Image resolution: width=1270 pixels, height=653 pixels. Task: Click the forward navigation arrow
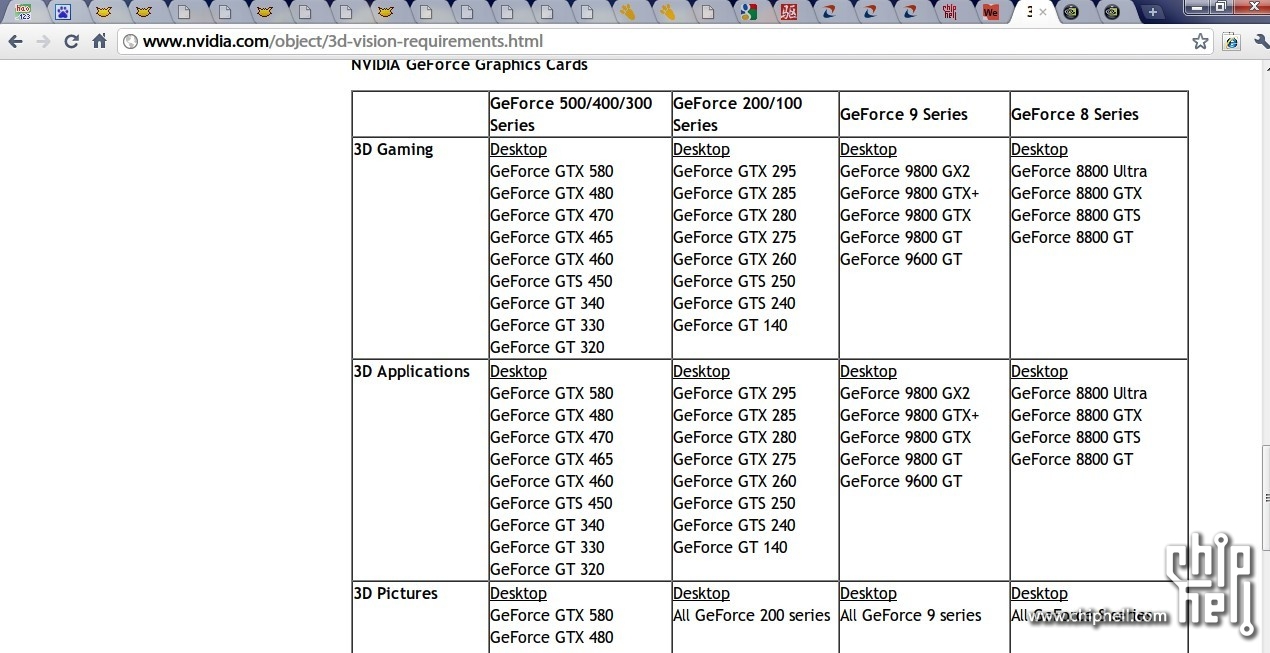pos(43,41)
